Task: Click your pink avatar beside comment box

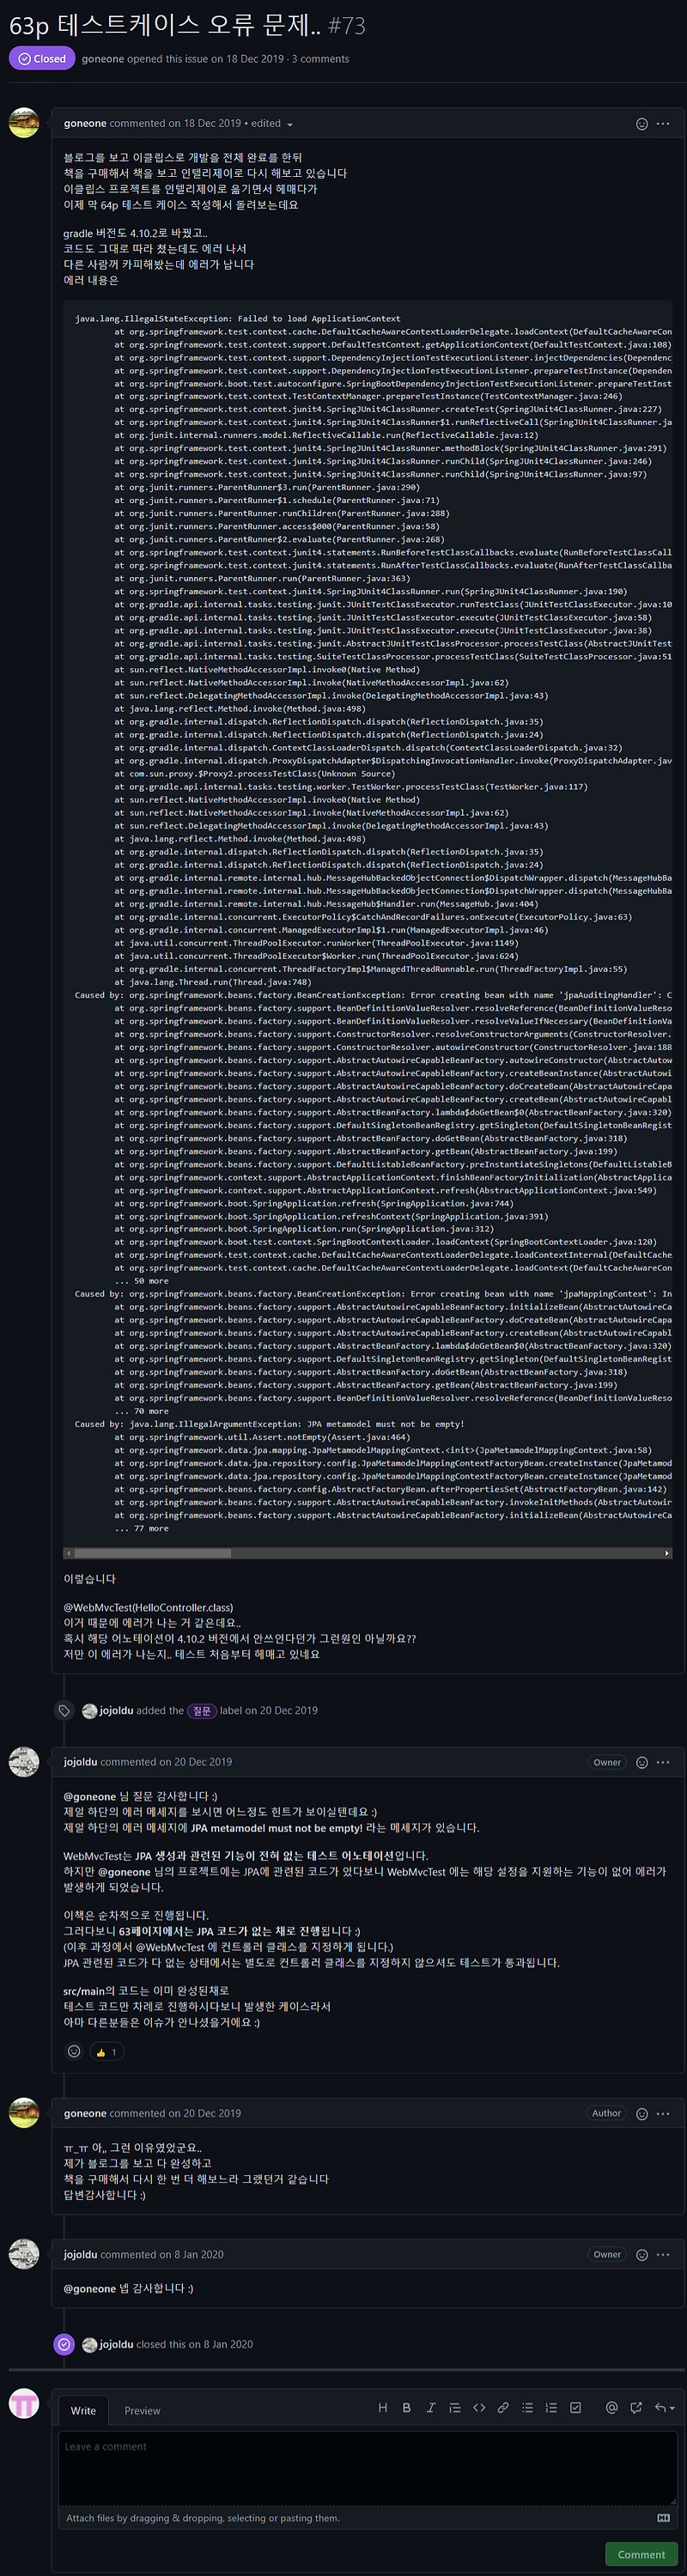Action: (x=24, y=2404)
